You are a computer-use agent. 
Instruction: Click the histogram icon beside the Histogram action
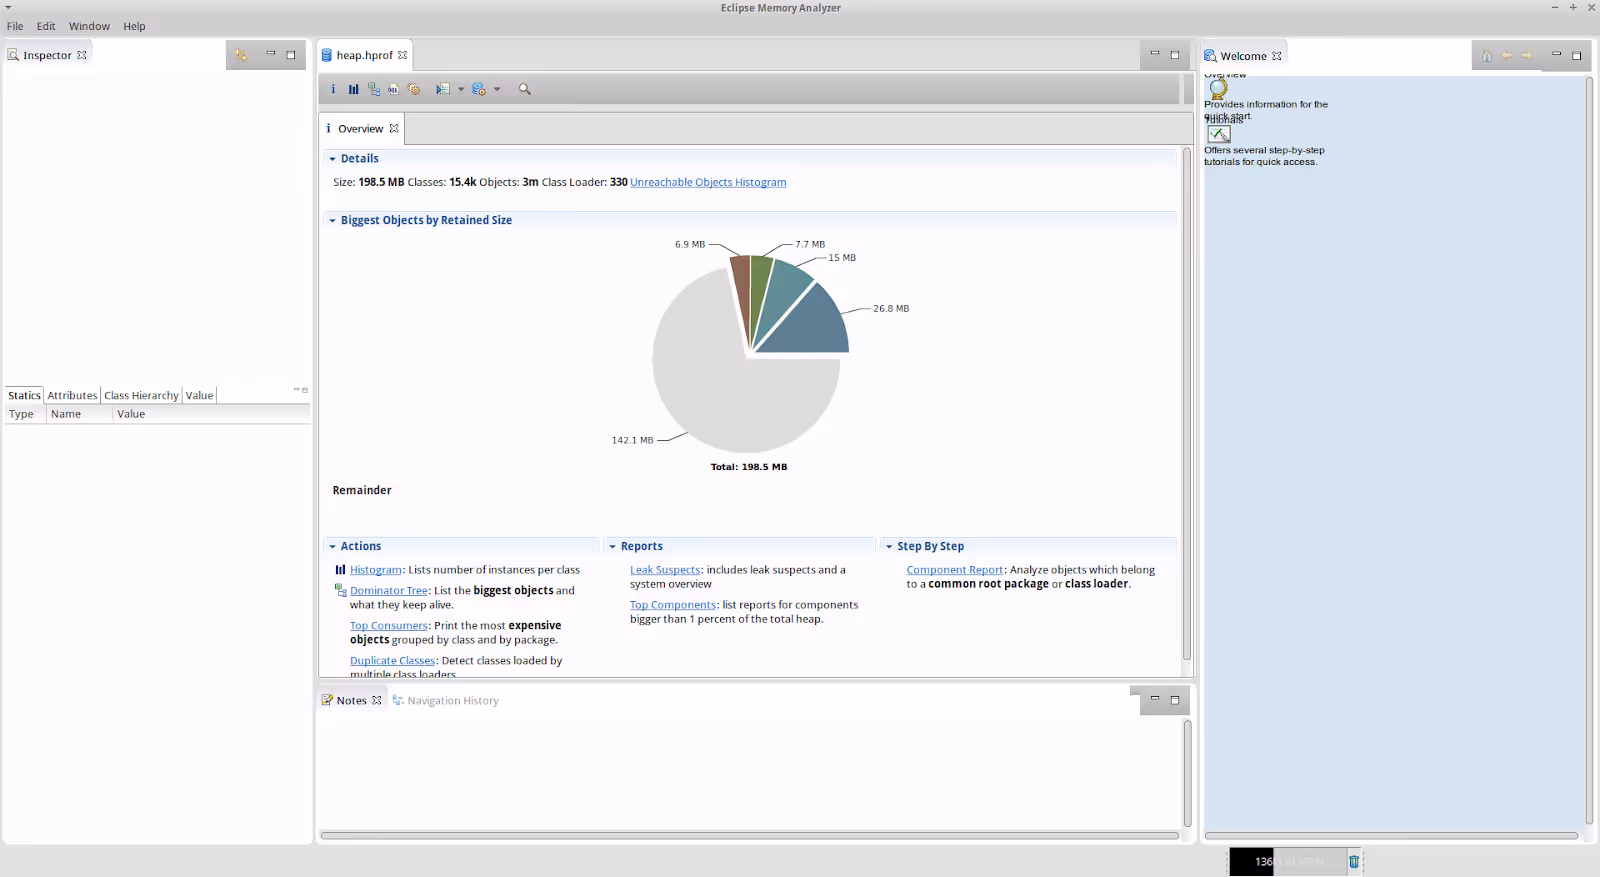tap(340, 570)
